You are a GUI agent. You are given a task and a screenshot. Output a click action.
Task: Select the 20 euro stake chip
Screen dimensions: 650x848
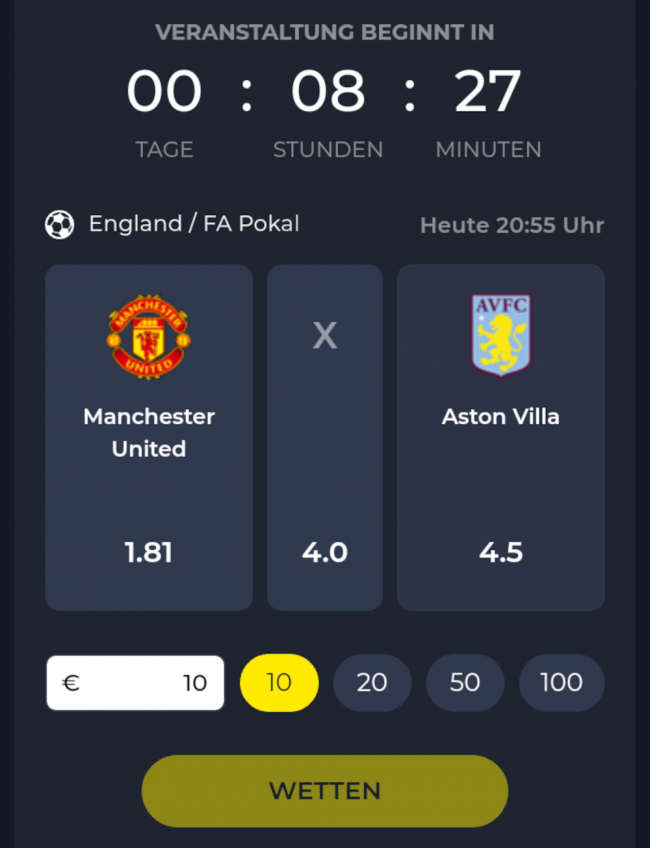pyautogui.click(x=372, y=683)
